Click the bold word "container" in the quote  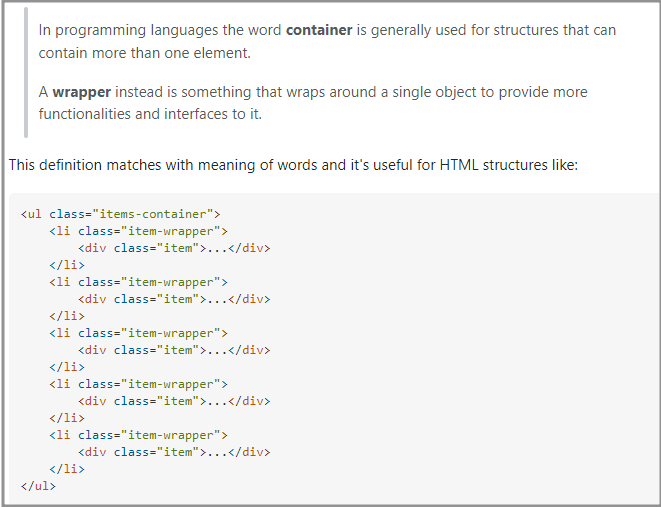click(319, 30)
